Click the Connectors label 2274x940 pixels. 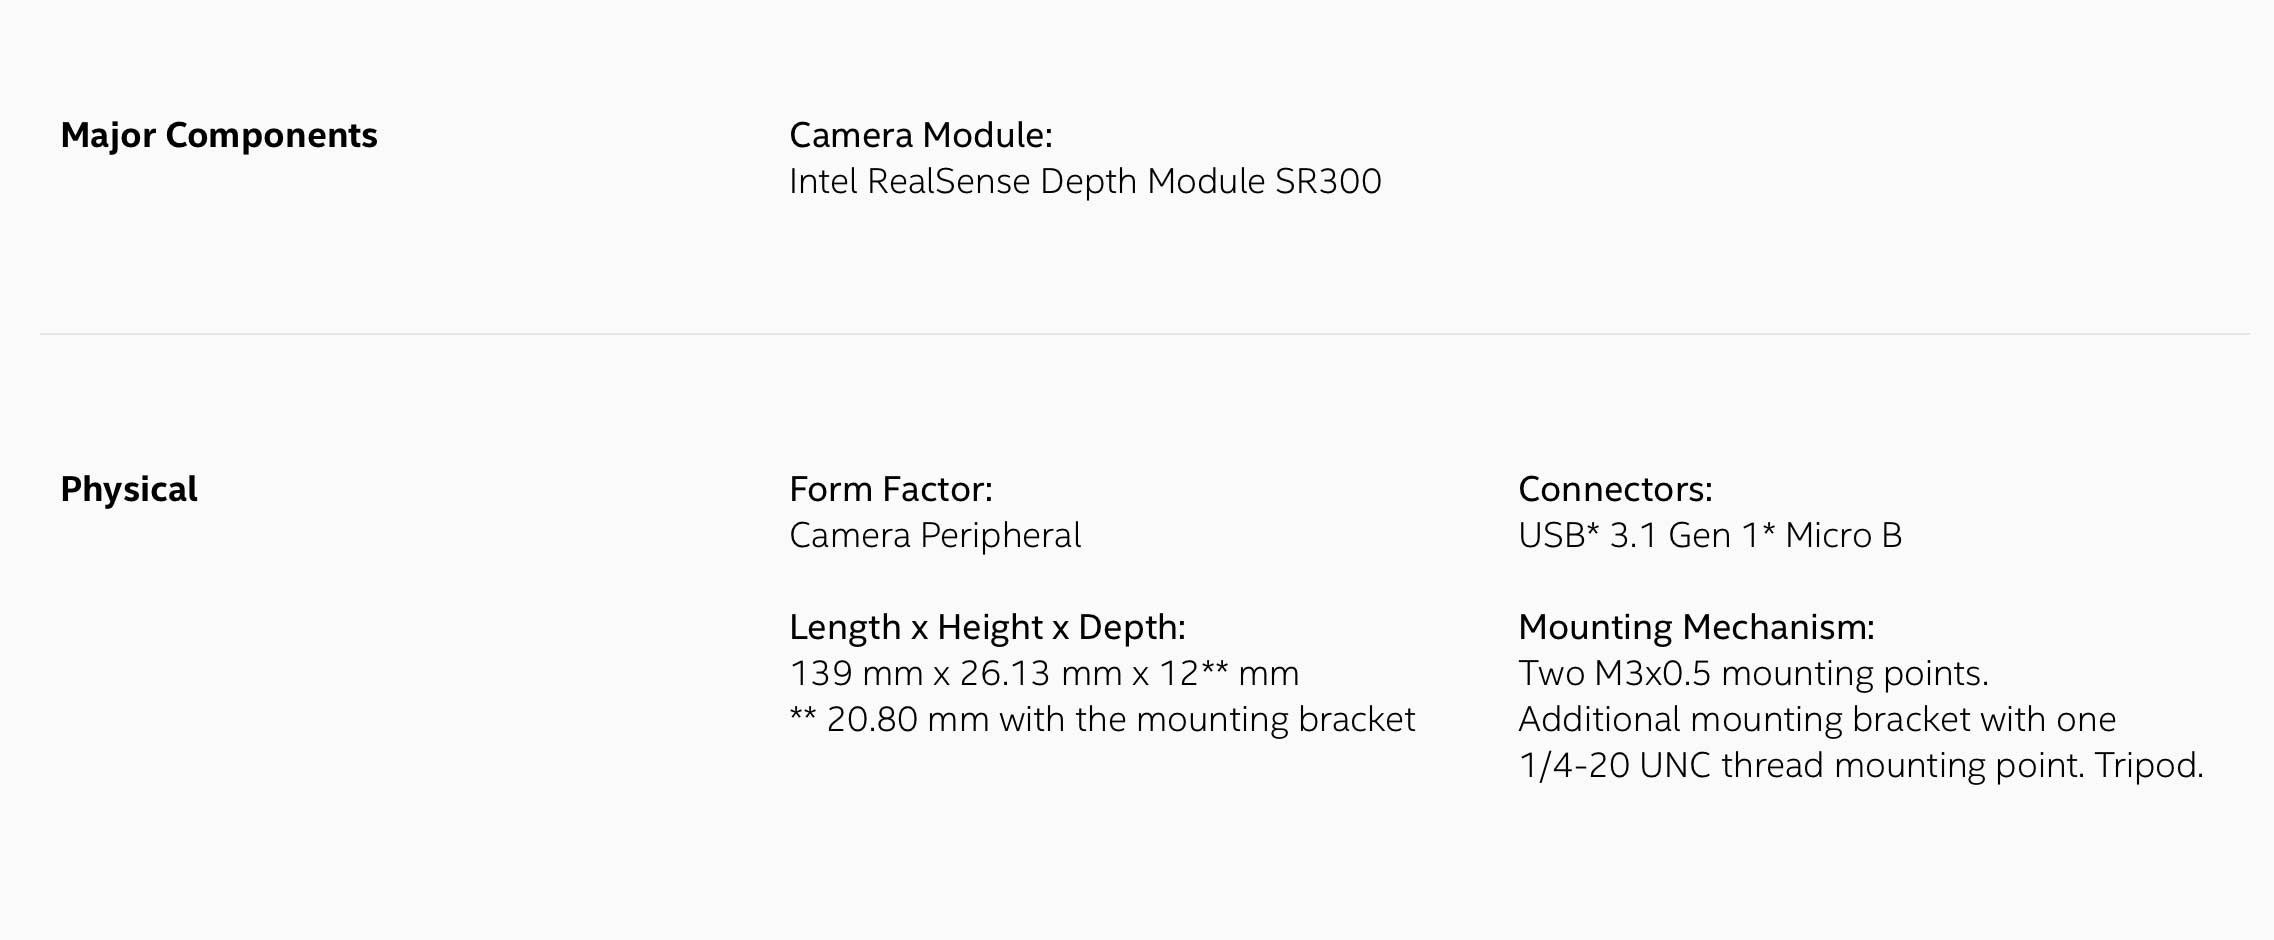click(x=1615, y=489)
